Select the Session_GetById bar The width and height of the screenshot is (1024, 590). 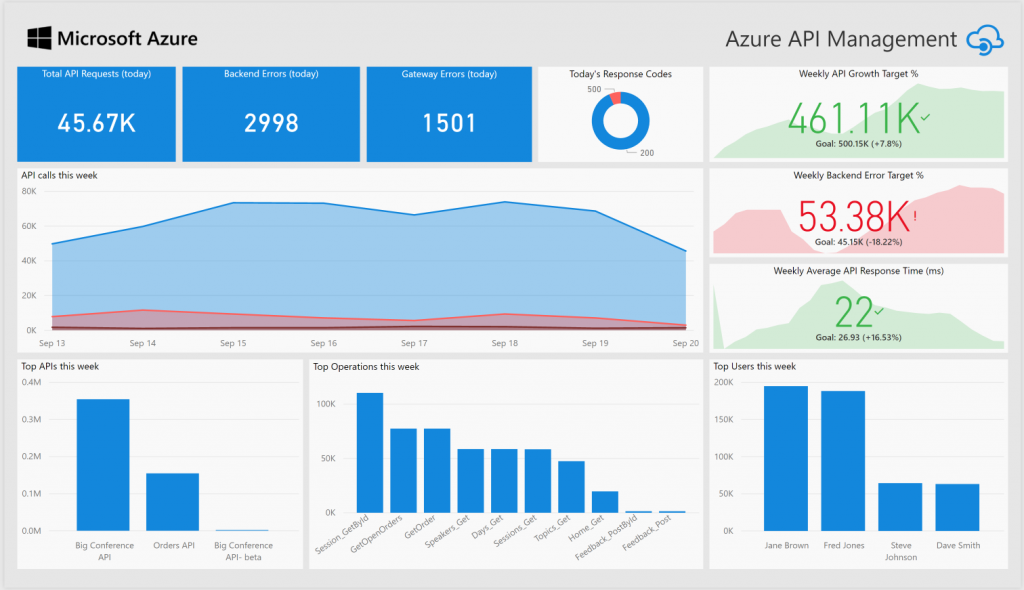point(370,453)
